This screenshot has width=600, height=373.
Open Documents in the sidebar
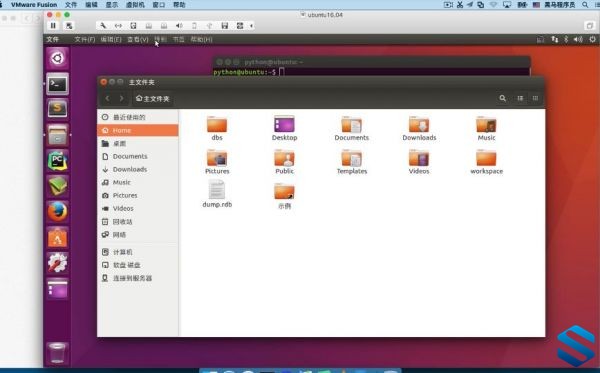pos(138,156)
